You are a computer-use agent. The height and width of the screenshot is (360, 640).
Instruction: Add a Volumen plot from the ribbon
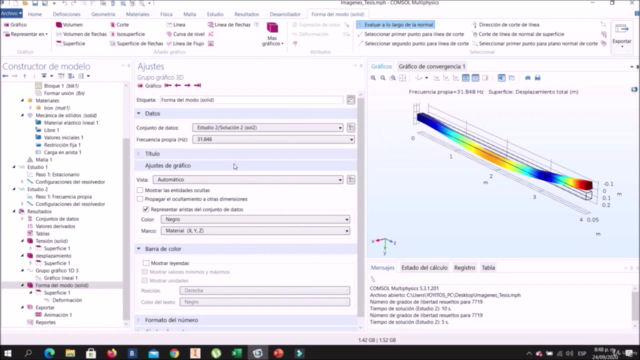click(x=69, y=25)
